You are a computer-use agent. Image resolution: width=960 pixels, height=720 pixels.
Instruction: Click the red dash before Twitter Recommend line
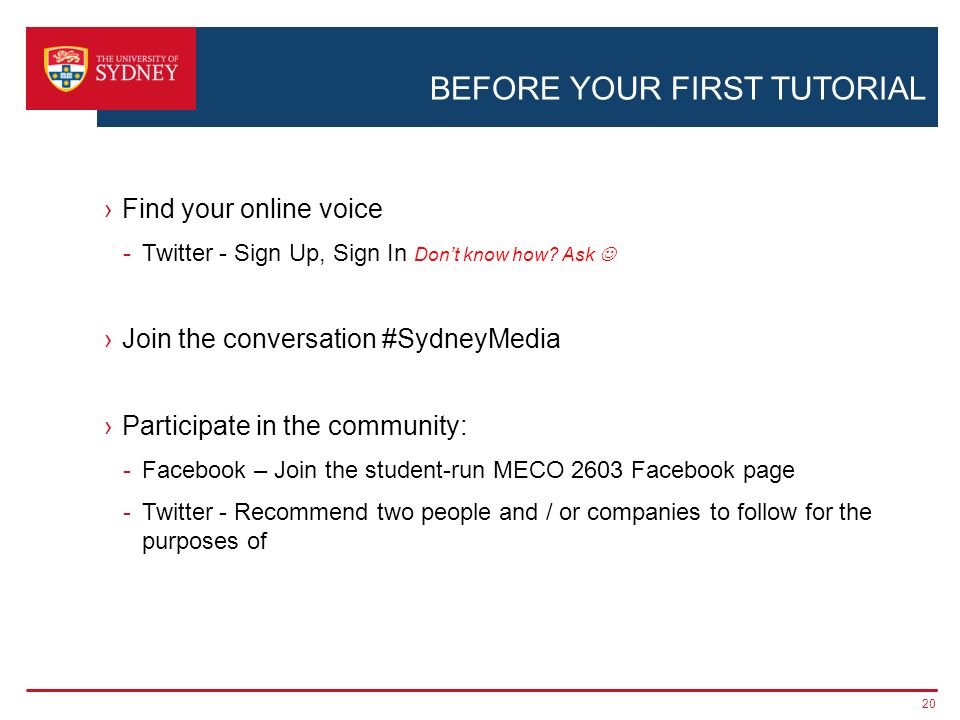coord(127,513)
